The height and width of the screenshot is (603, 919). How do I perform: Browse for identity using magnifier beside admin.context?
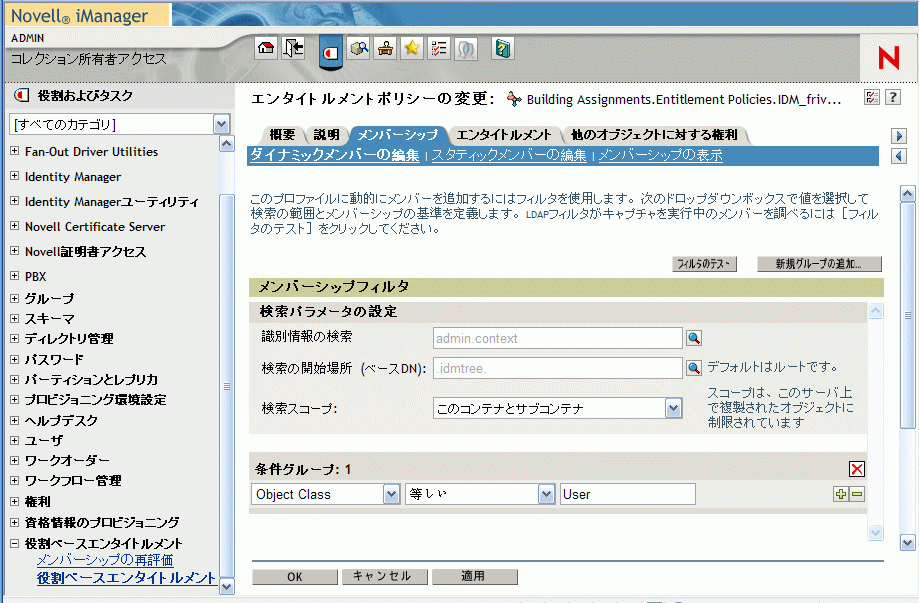point(694,338)
